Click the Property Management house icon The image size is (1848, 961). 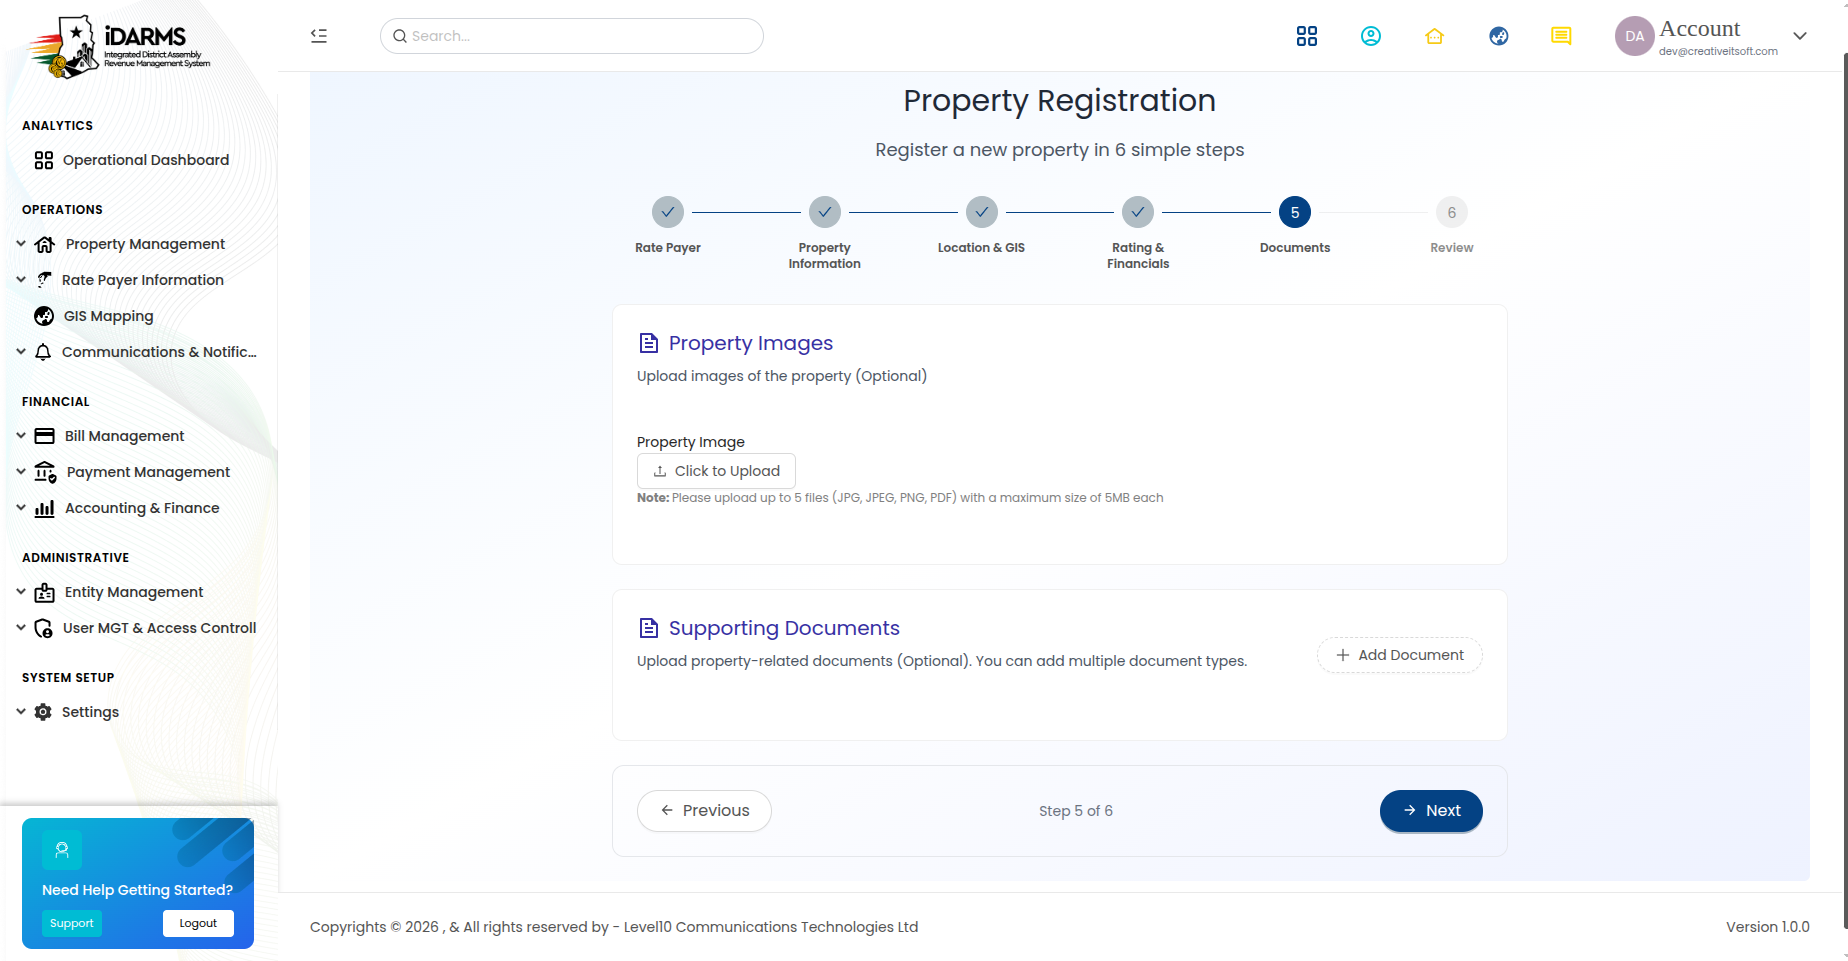45,244
